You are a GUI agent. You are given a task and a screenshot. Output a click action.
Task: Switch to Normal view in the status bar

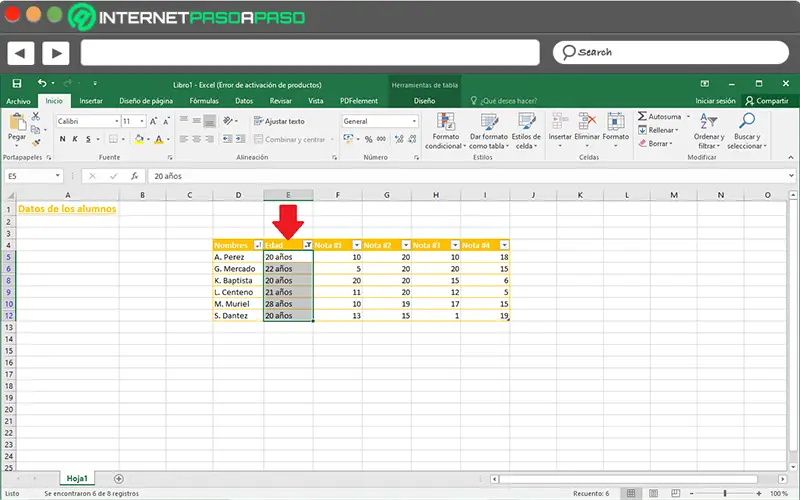[x=631, y=493]
